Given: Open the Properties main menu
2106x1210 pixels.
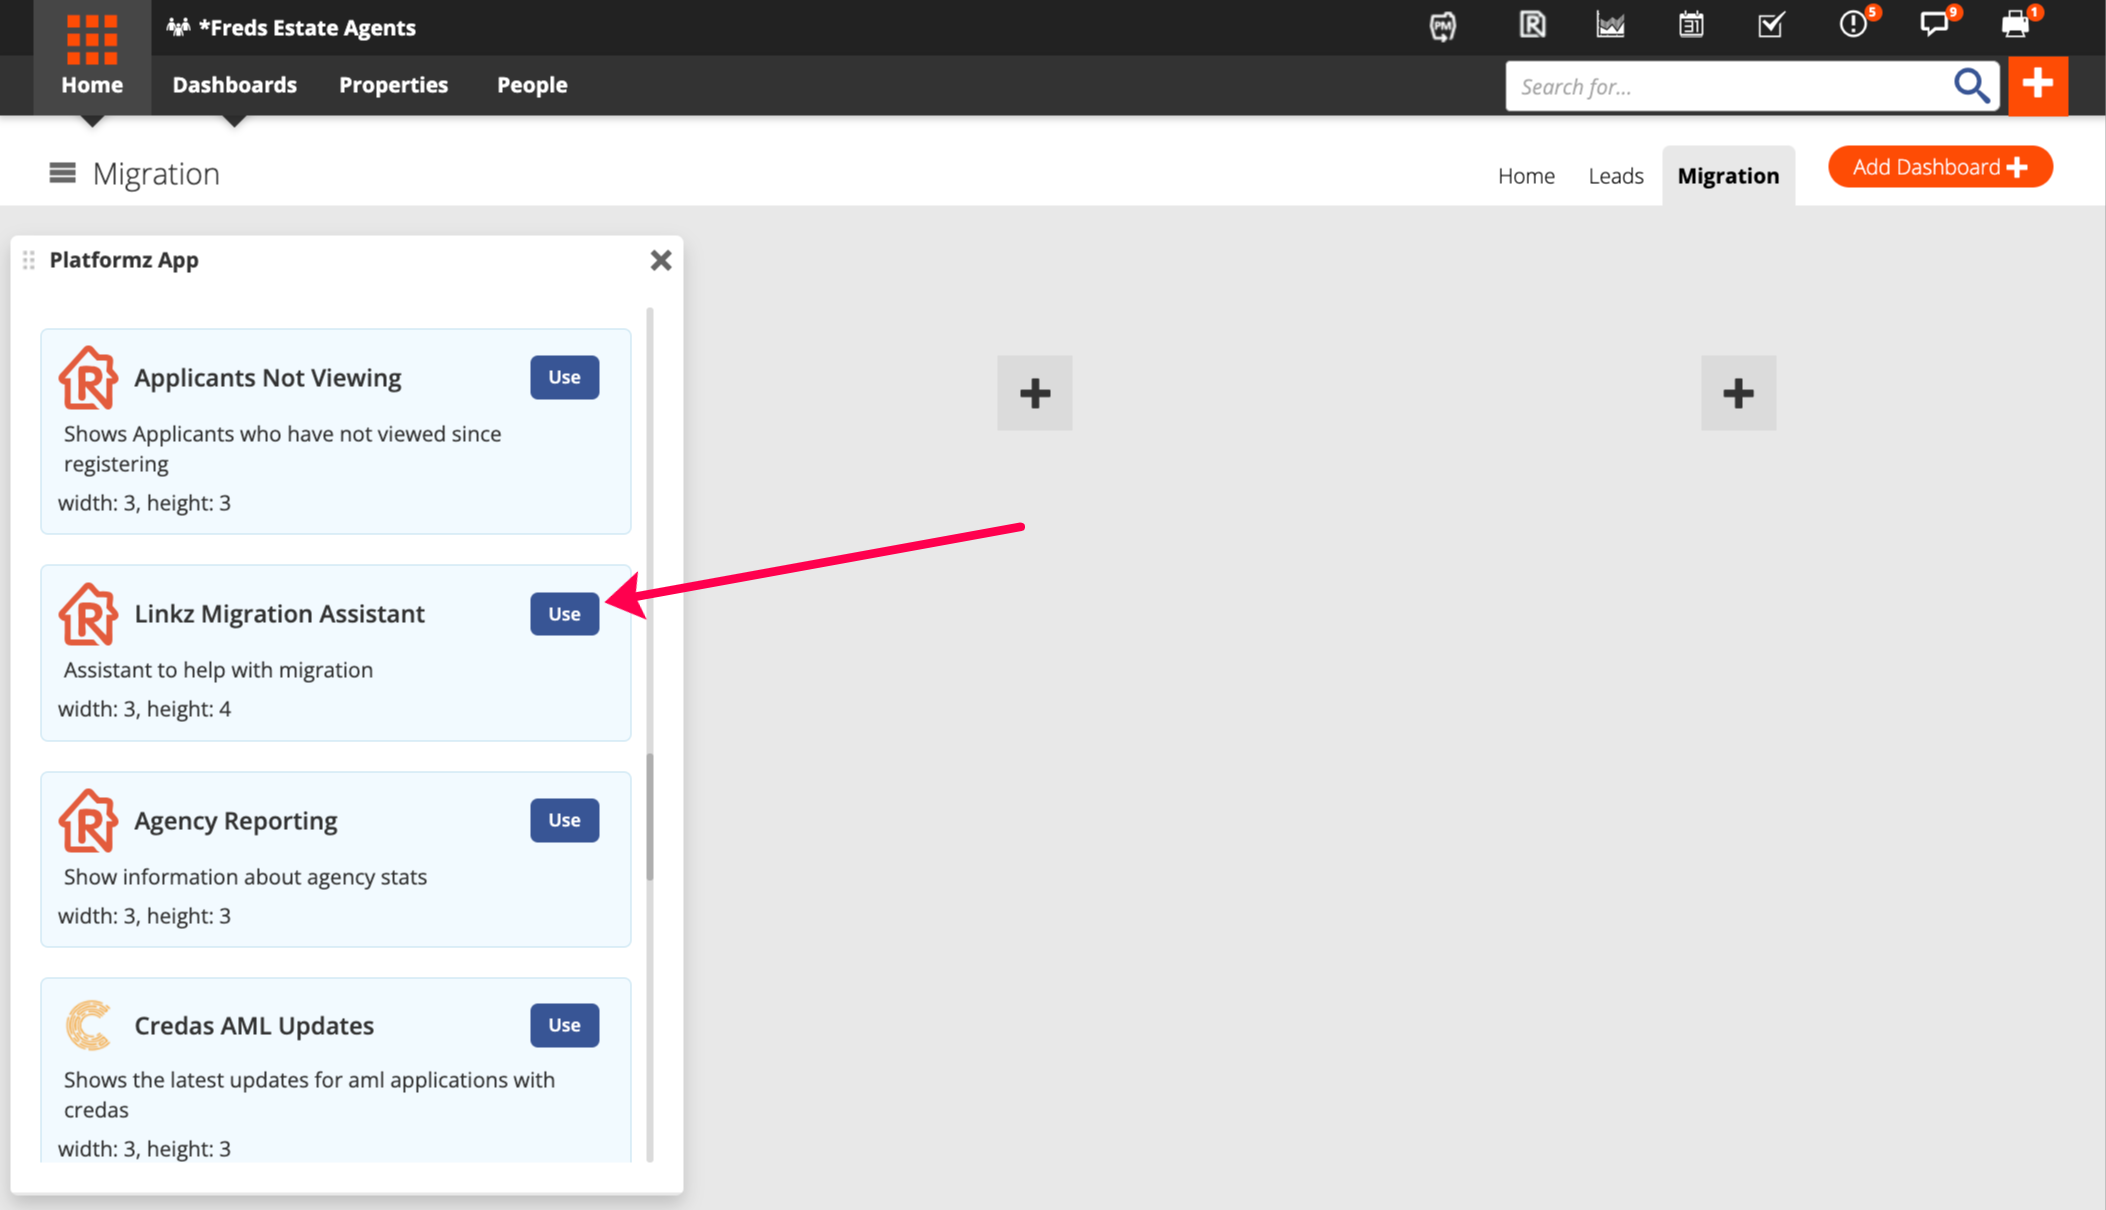Looking at the screenshot, I should [393, 85].
